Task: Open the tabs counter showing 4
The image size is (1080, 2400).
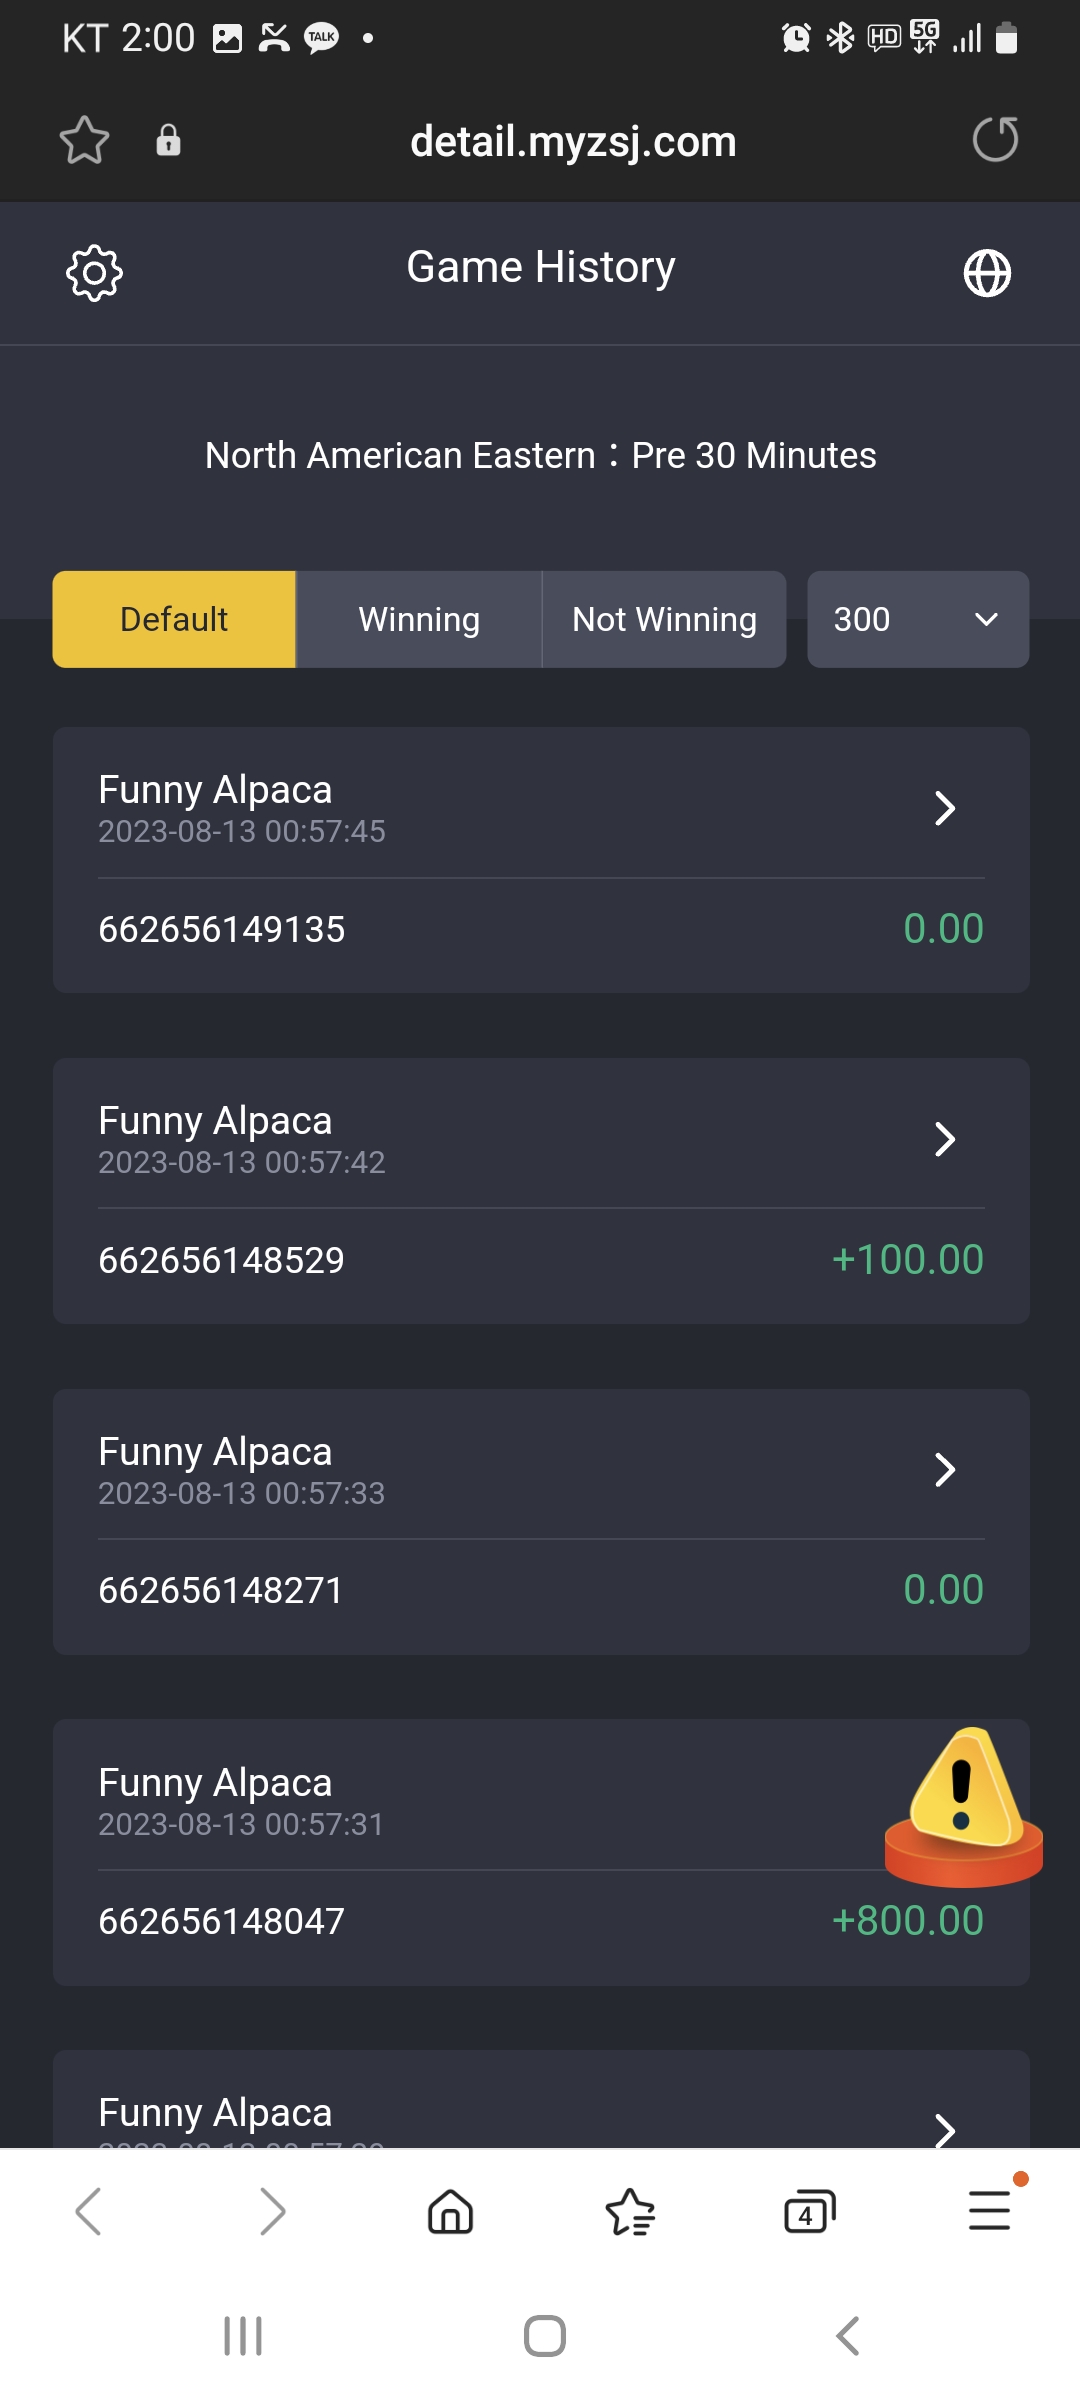Action: tap(809, 2211)
